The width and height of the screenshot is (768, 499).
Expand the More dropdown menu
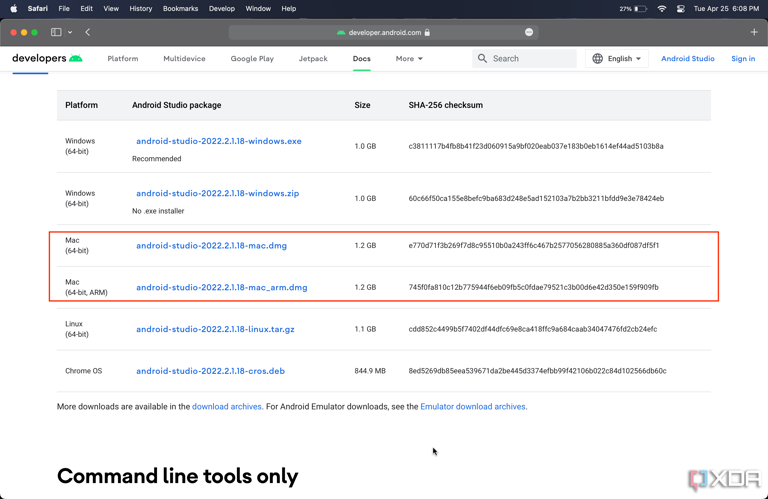point(409,59)
